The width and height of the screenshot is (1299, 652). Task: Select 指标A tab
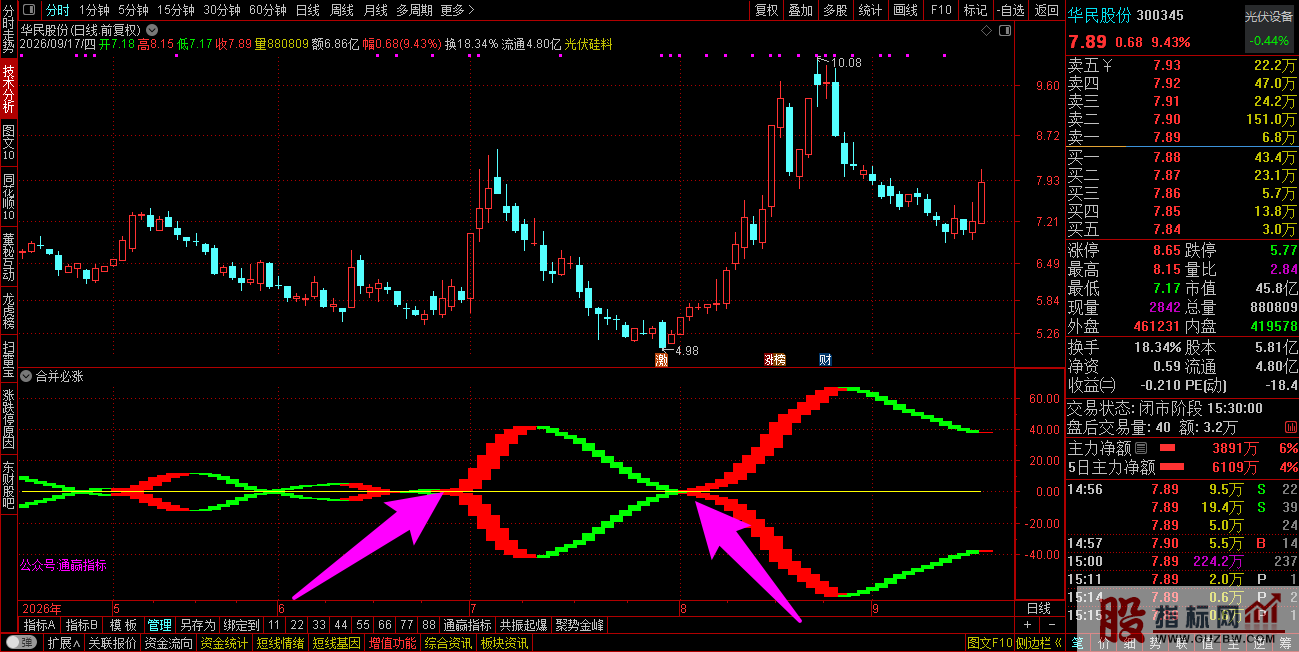40,625
